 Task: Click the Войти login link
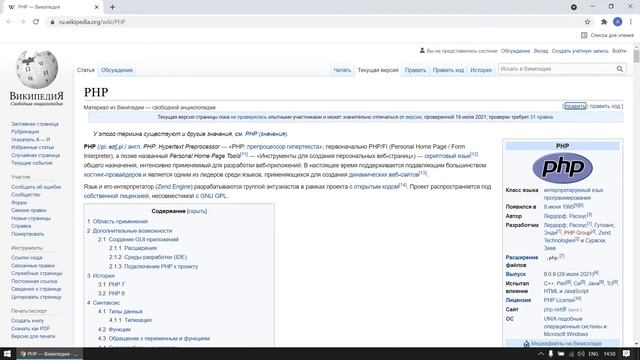tap(619, 51)
